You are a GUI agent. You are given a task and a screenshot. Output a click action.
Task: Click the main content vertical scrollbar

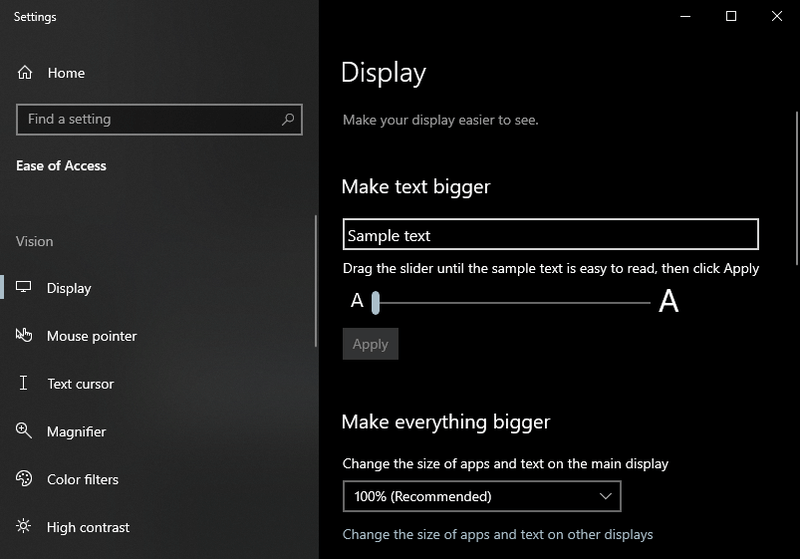point(797,188)
